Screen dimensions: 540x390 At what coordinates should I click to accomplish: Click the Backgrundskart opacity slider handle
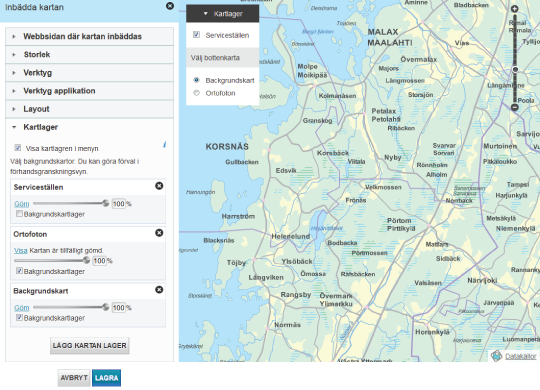(x=105, y=307)
